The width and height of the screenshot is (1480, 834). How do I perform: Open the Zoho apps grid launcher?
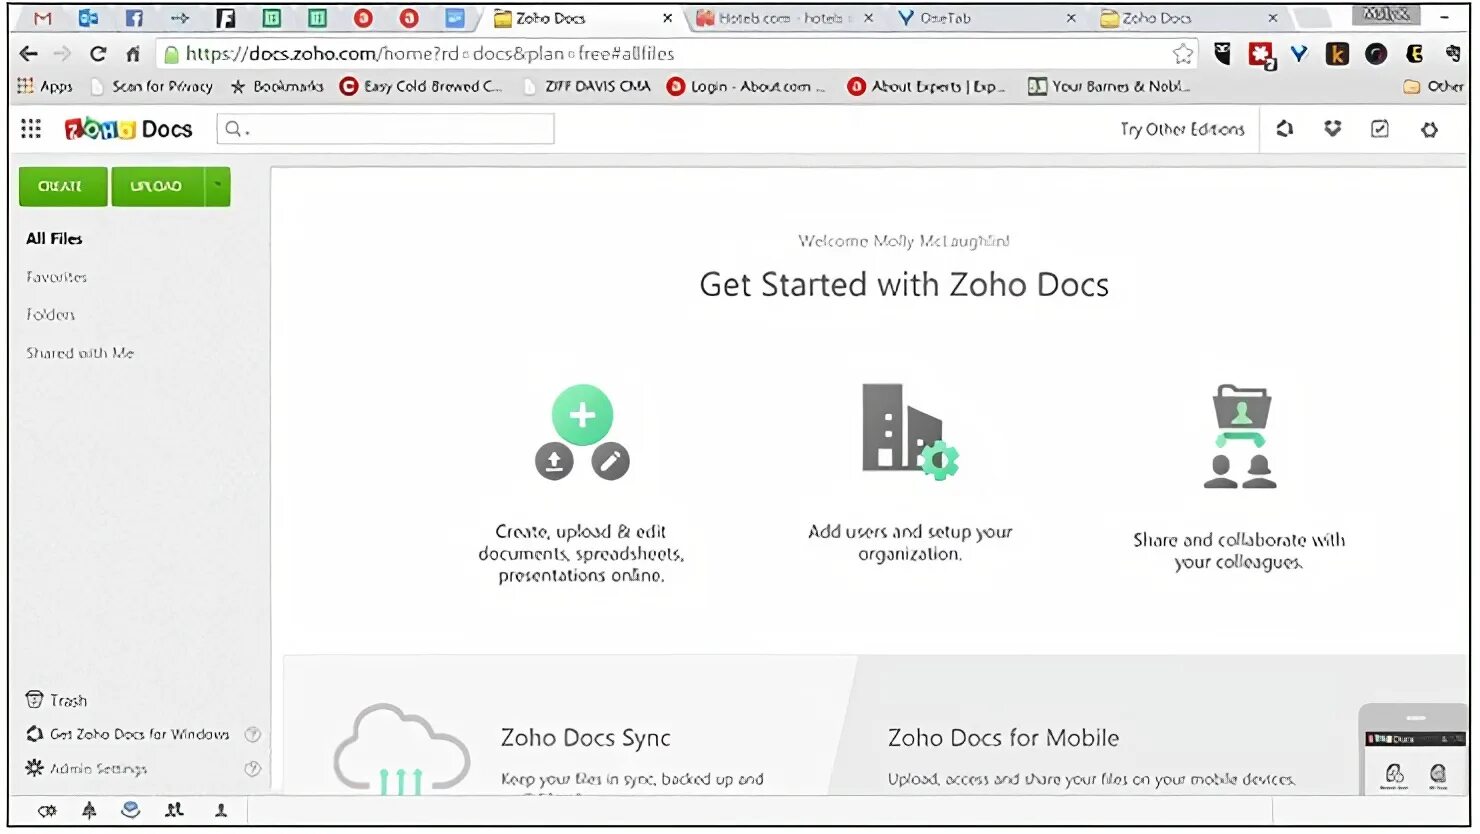(x=31, y=129)
